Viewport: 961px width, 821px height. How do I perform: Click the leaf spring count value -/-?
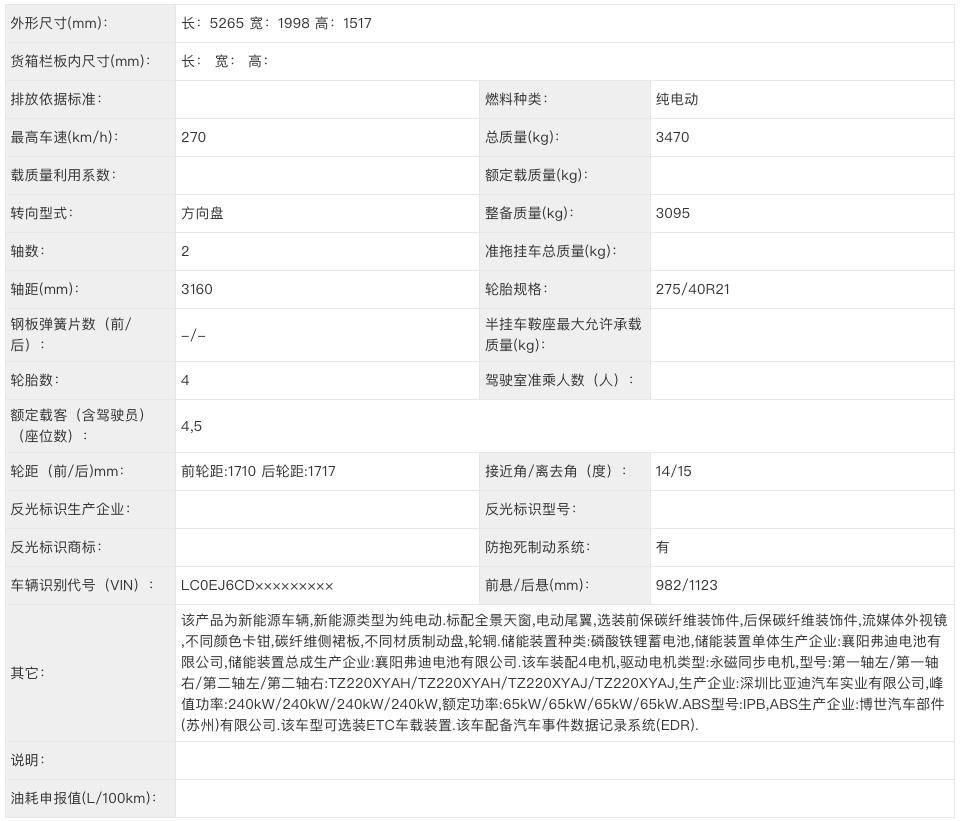(193, 335)
